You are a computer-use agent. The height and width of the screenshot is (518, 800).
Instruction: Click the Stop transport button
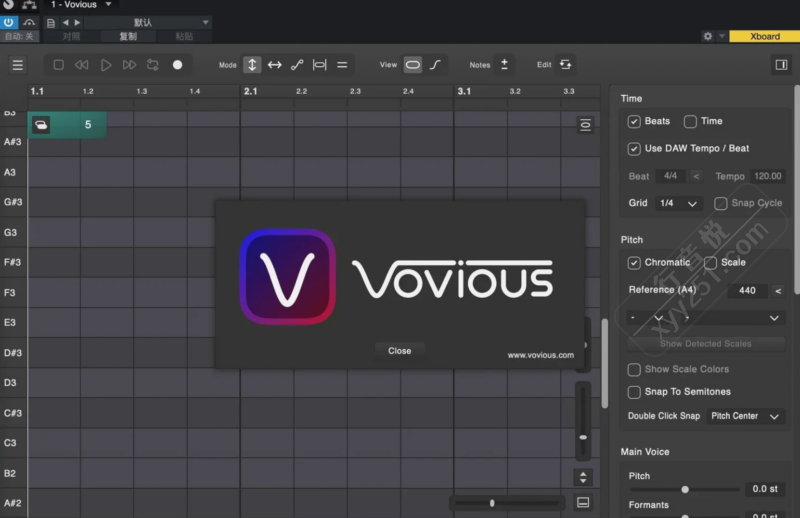[x=59, y=65]
